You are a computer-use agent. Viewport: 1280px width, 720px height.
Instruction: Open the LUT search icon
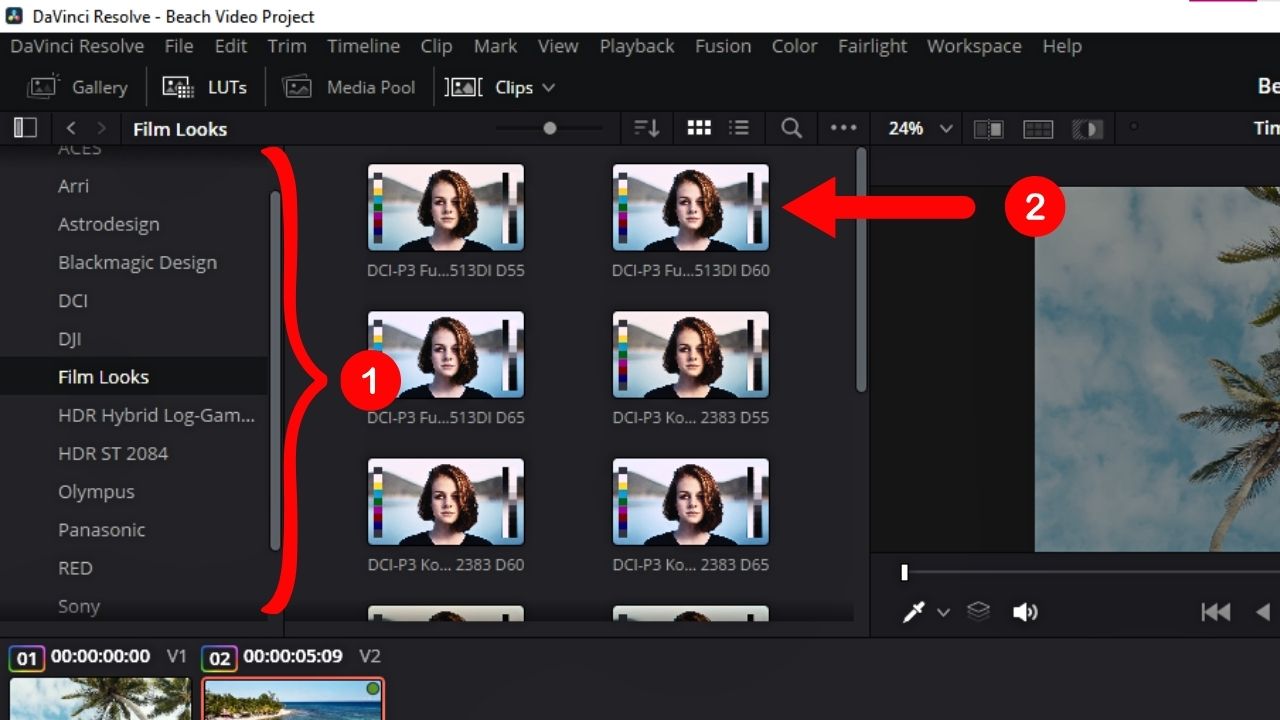coord(791,128)
